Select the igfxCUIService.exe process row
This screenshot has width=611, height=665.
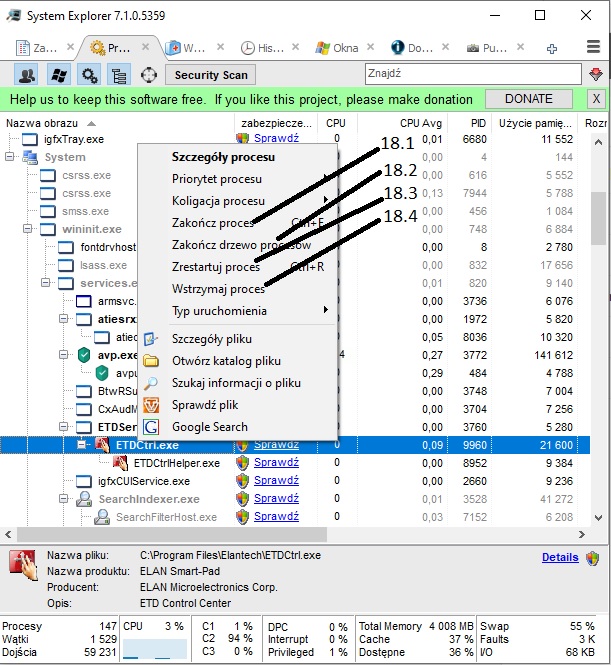[x=295, y=481]
